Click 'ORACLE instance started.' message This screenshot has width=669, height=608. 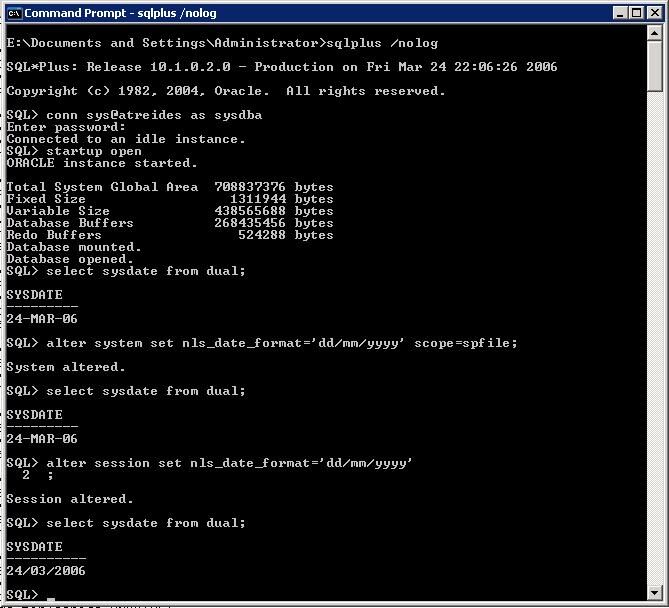tap(102, 163)
